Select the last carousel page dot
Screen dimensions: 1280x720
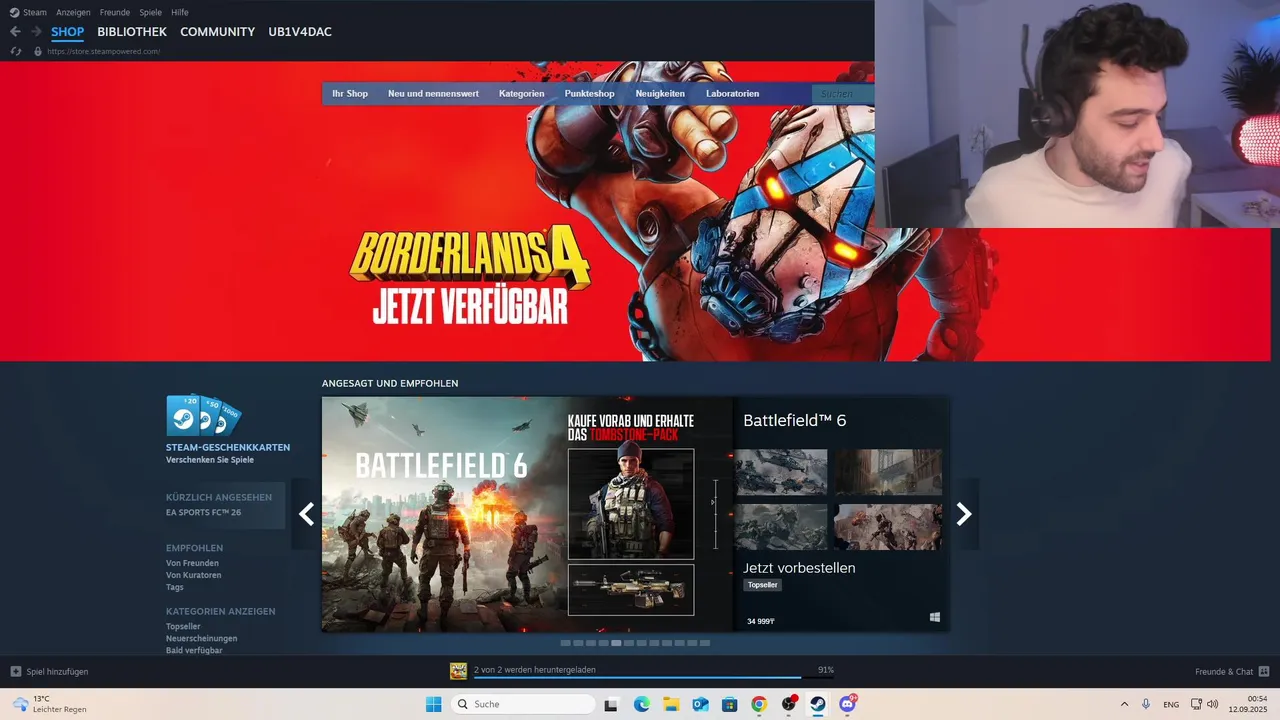tap(705, 643)
